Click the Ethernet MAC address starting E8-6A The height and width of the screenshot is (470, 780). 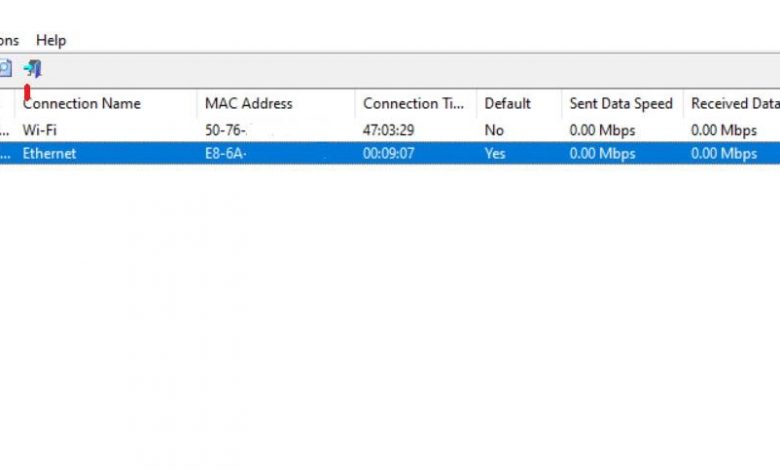click(x=226, y=153)
